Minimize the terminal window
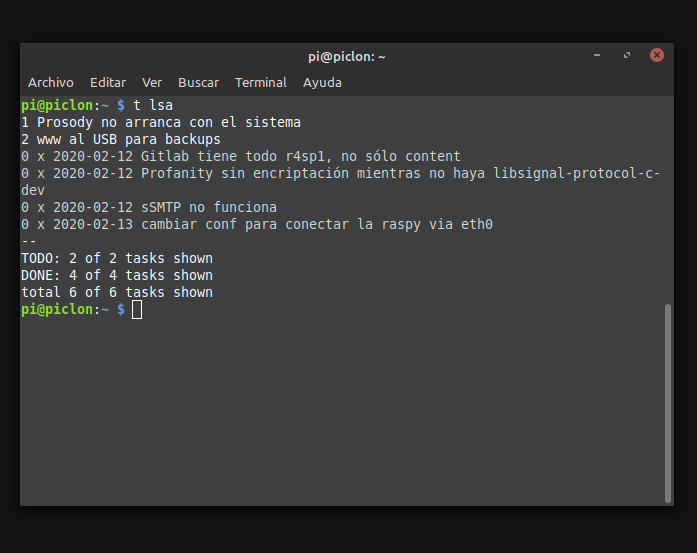The image size is (697, 553). 597,56
